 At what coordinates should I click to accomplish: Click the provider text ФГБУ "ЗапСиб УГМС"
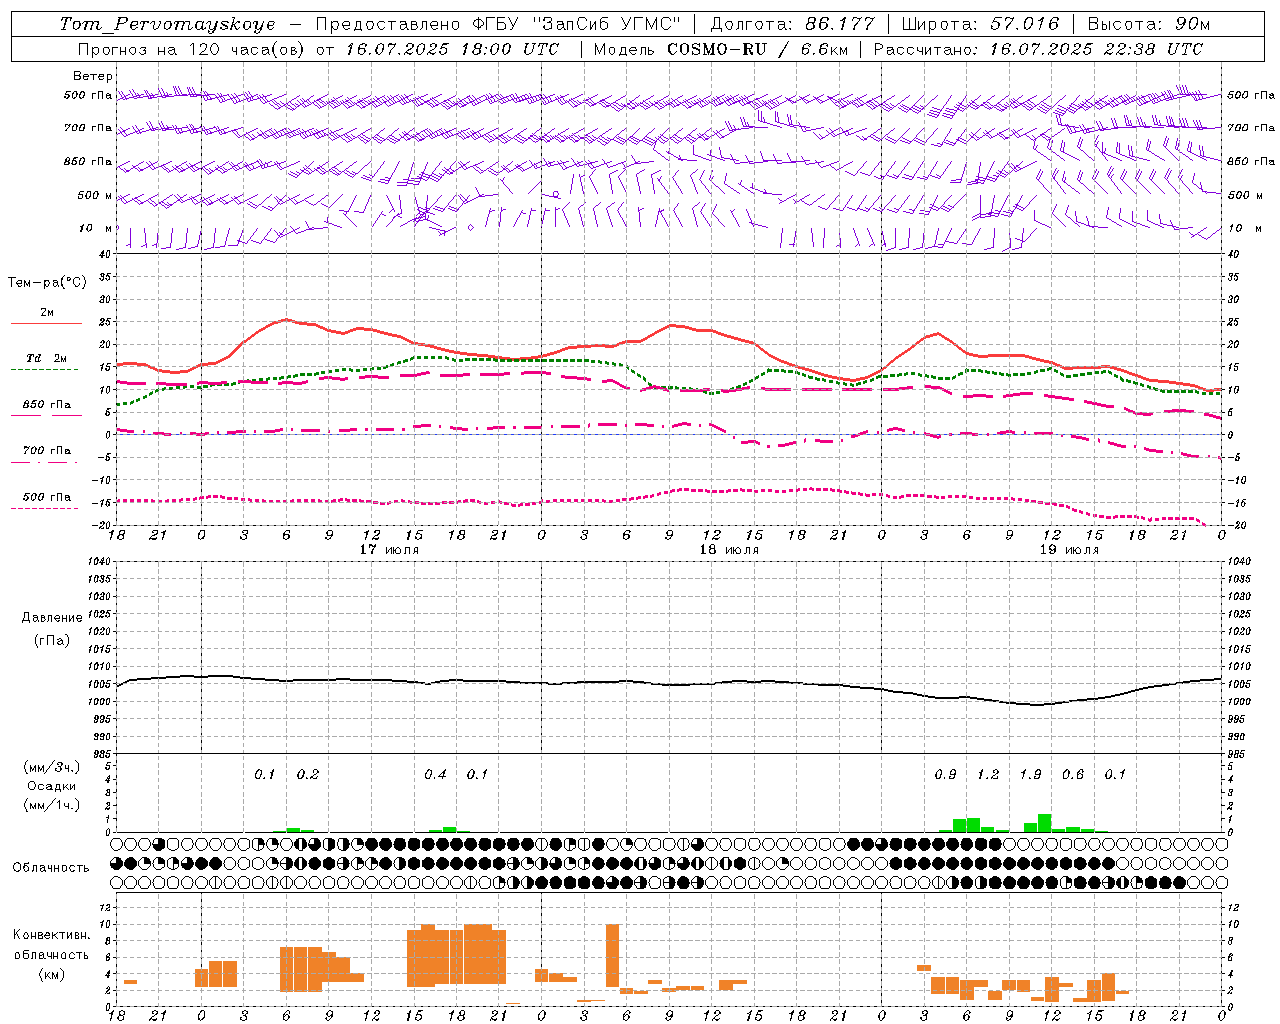click(576, 24)
